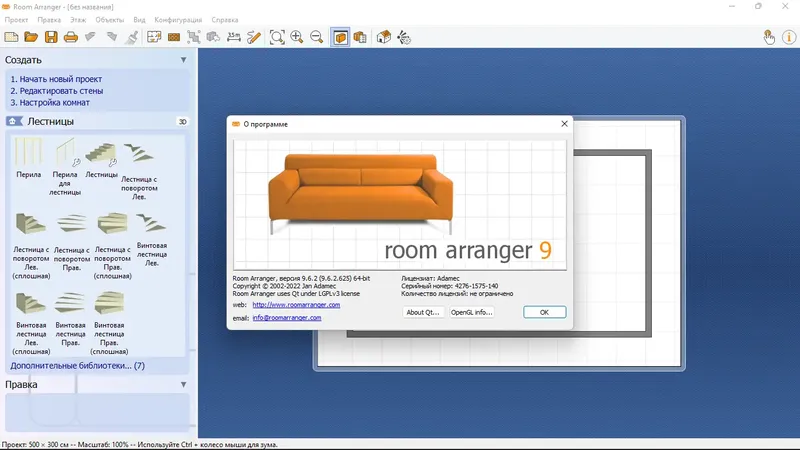This screenshot has height=450, width=800.
Task: Select 'Лестница с поворотом Прав. (сплошная)' object
Action: (112, 245)
